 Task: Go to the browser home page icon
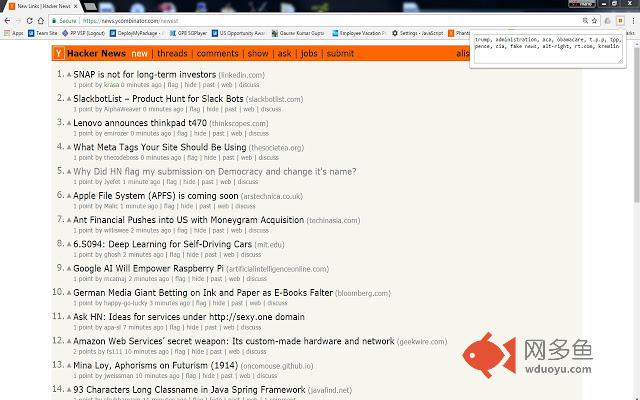[40, 20]
